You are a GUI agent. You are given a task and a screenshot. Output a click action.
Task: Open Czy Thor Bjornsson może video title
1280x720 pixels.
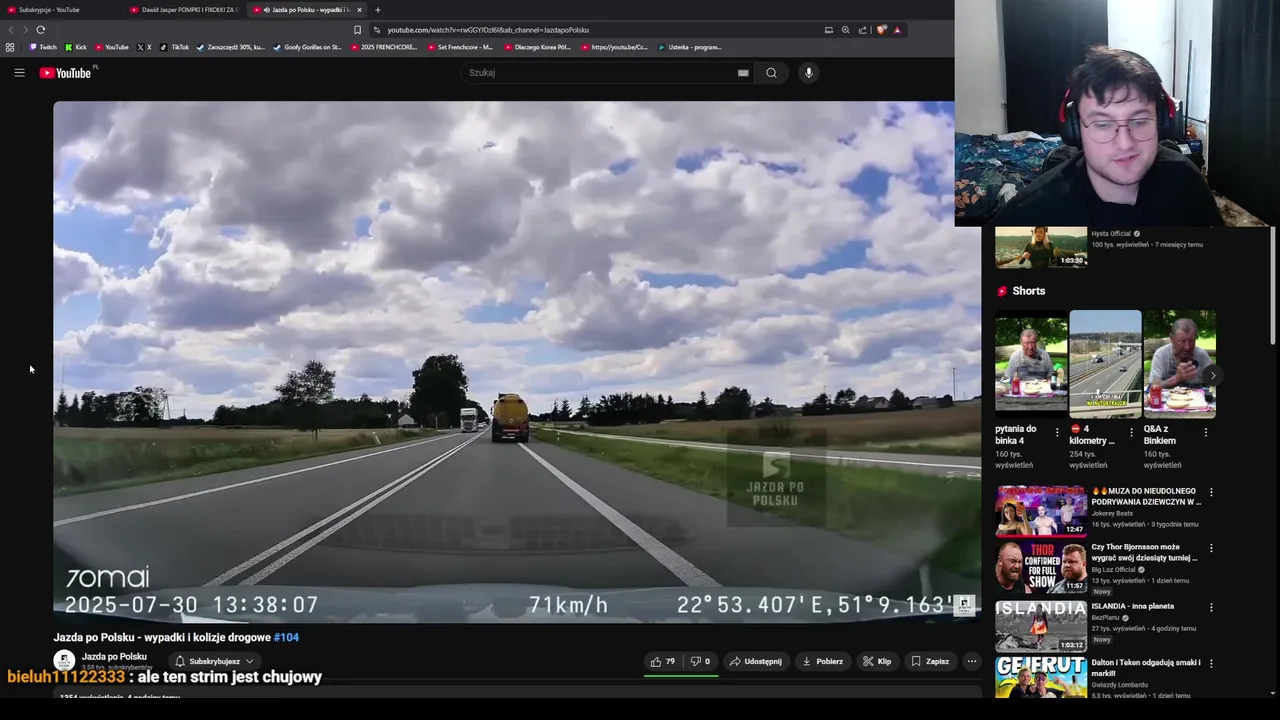coord(1144,552)
